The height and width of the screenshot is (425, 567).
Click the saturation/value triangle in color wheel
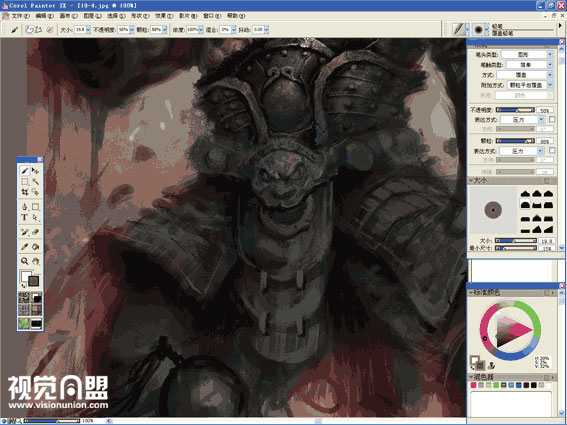[x=512, y=330]
